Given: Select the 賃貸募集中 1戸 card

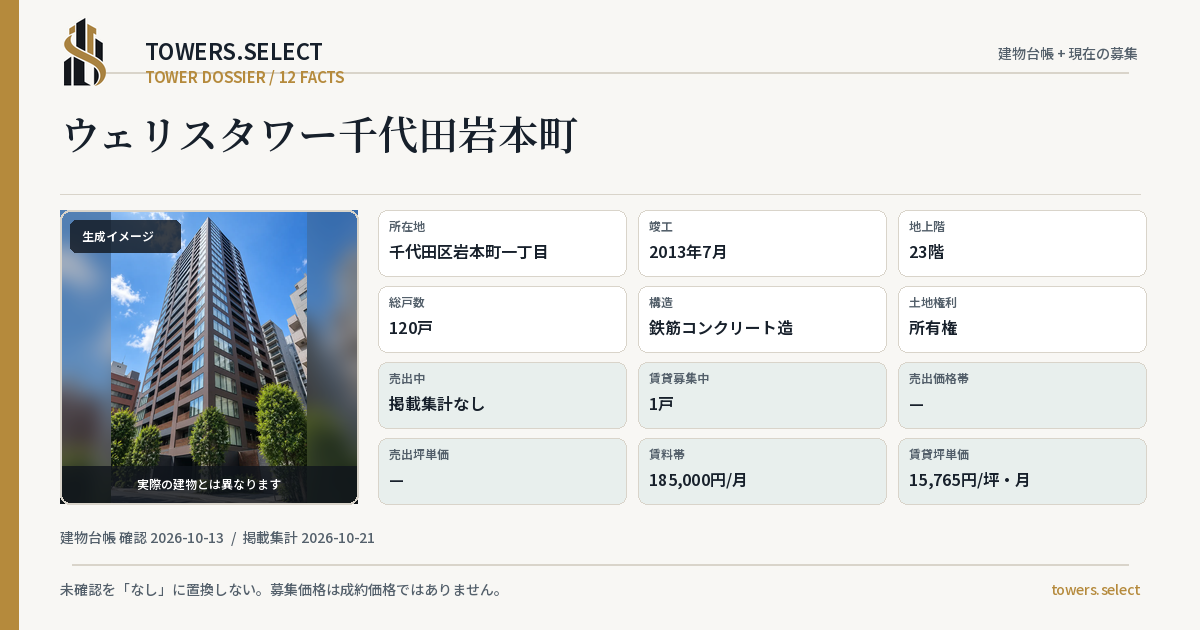Looking at the screenshot, I should 762,395.
